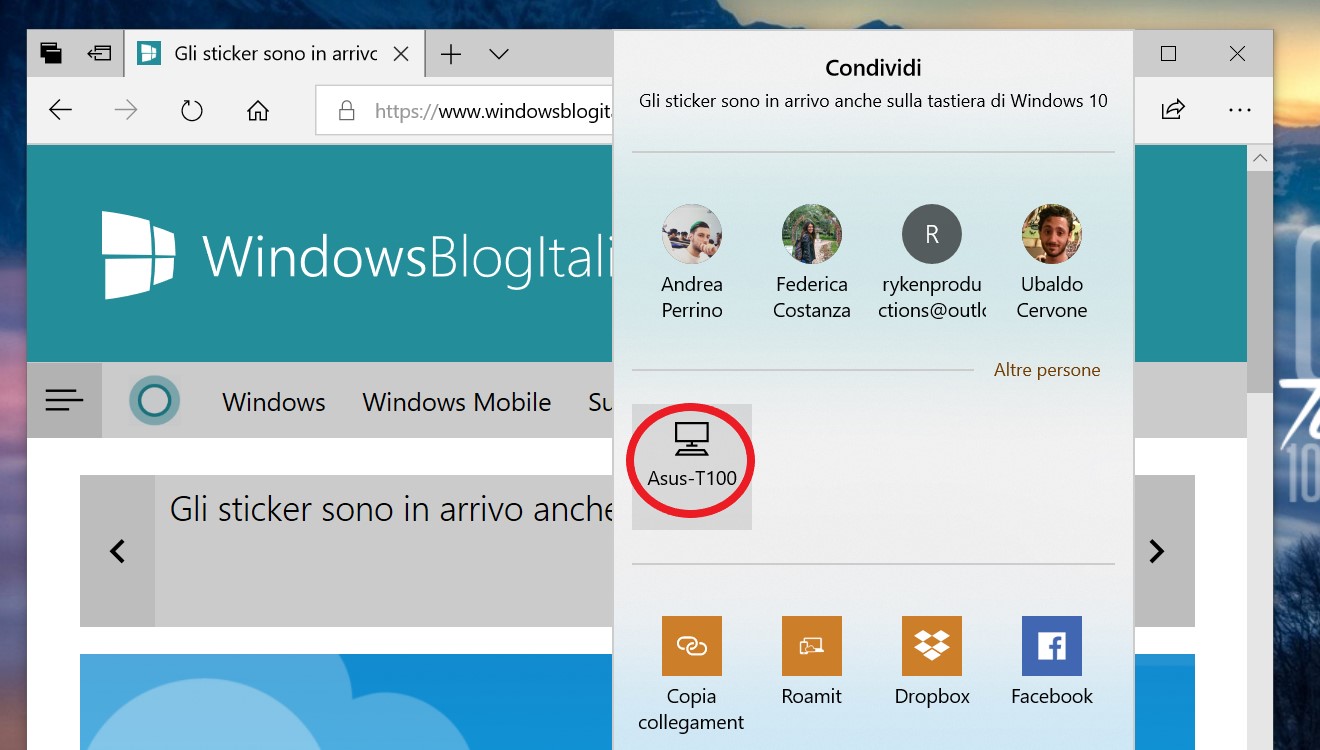This screenshot has height=750, width=1320.
Task: Open Altre persone link
Action: tap(1047, 370)
